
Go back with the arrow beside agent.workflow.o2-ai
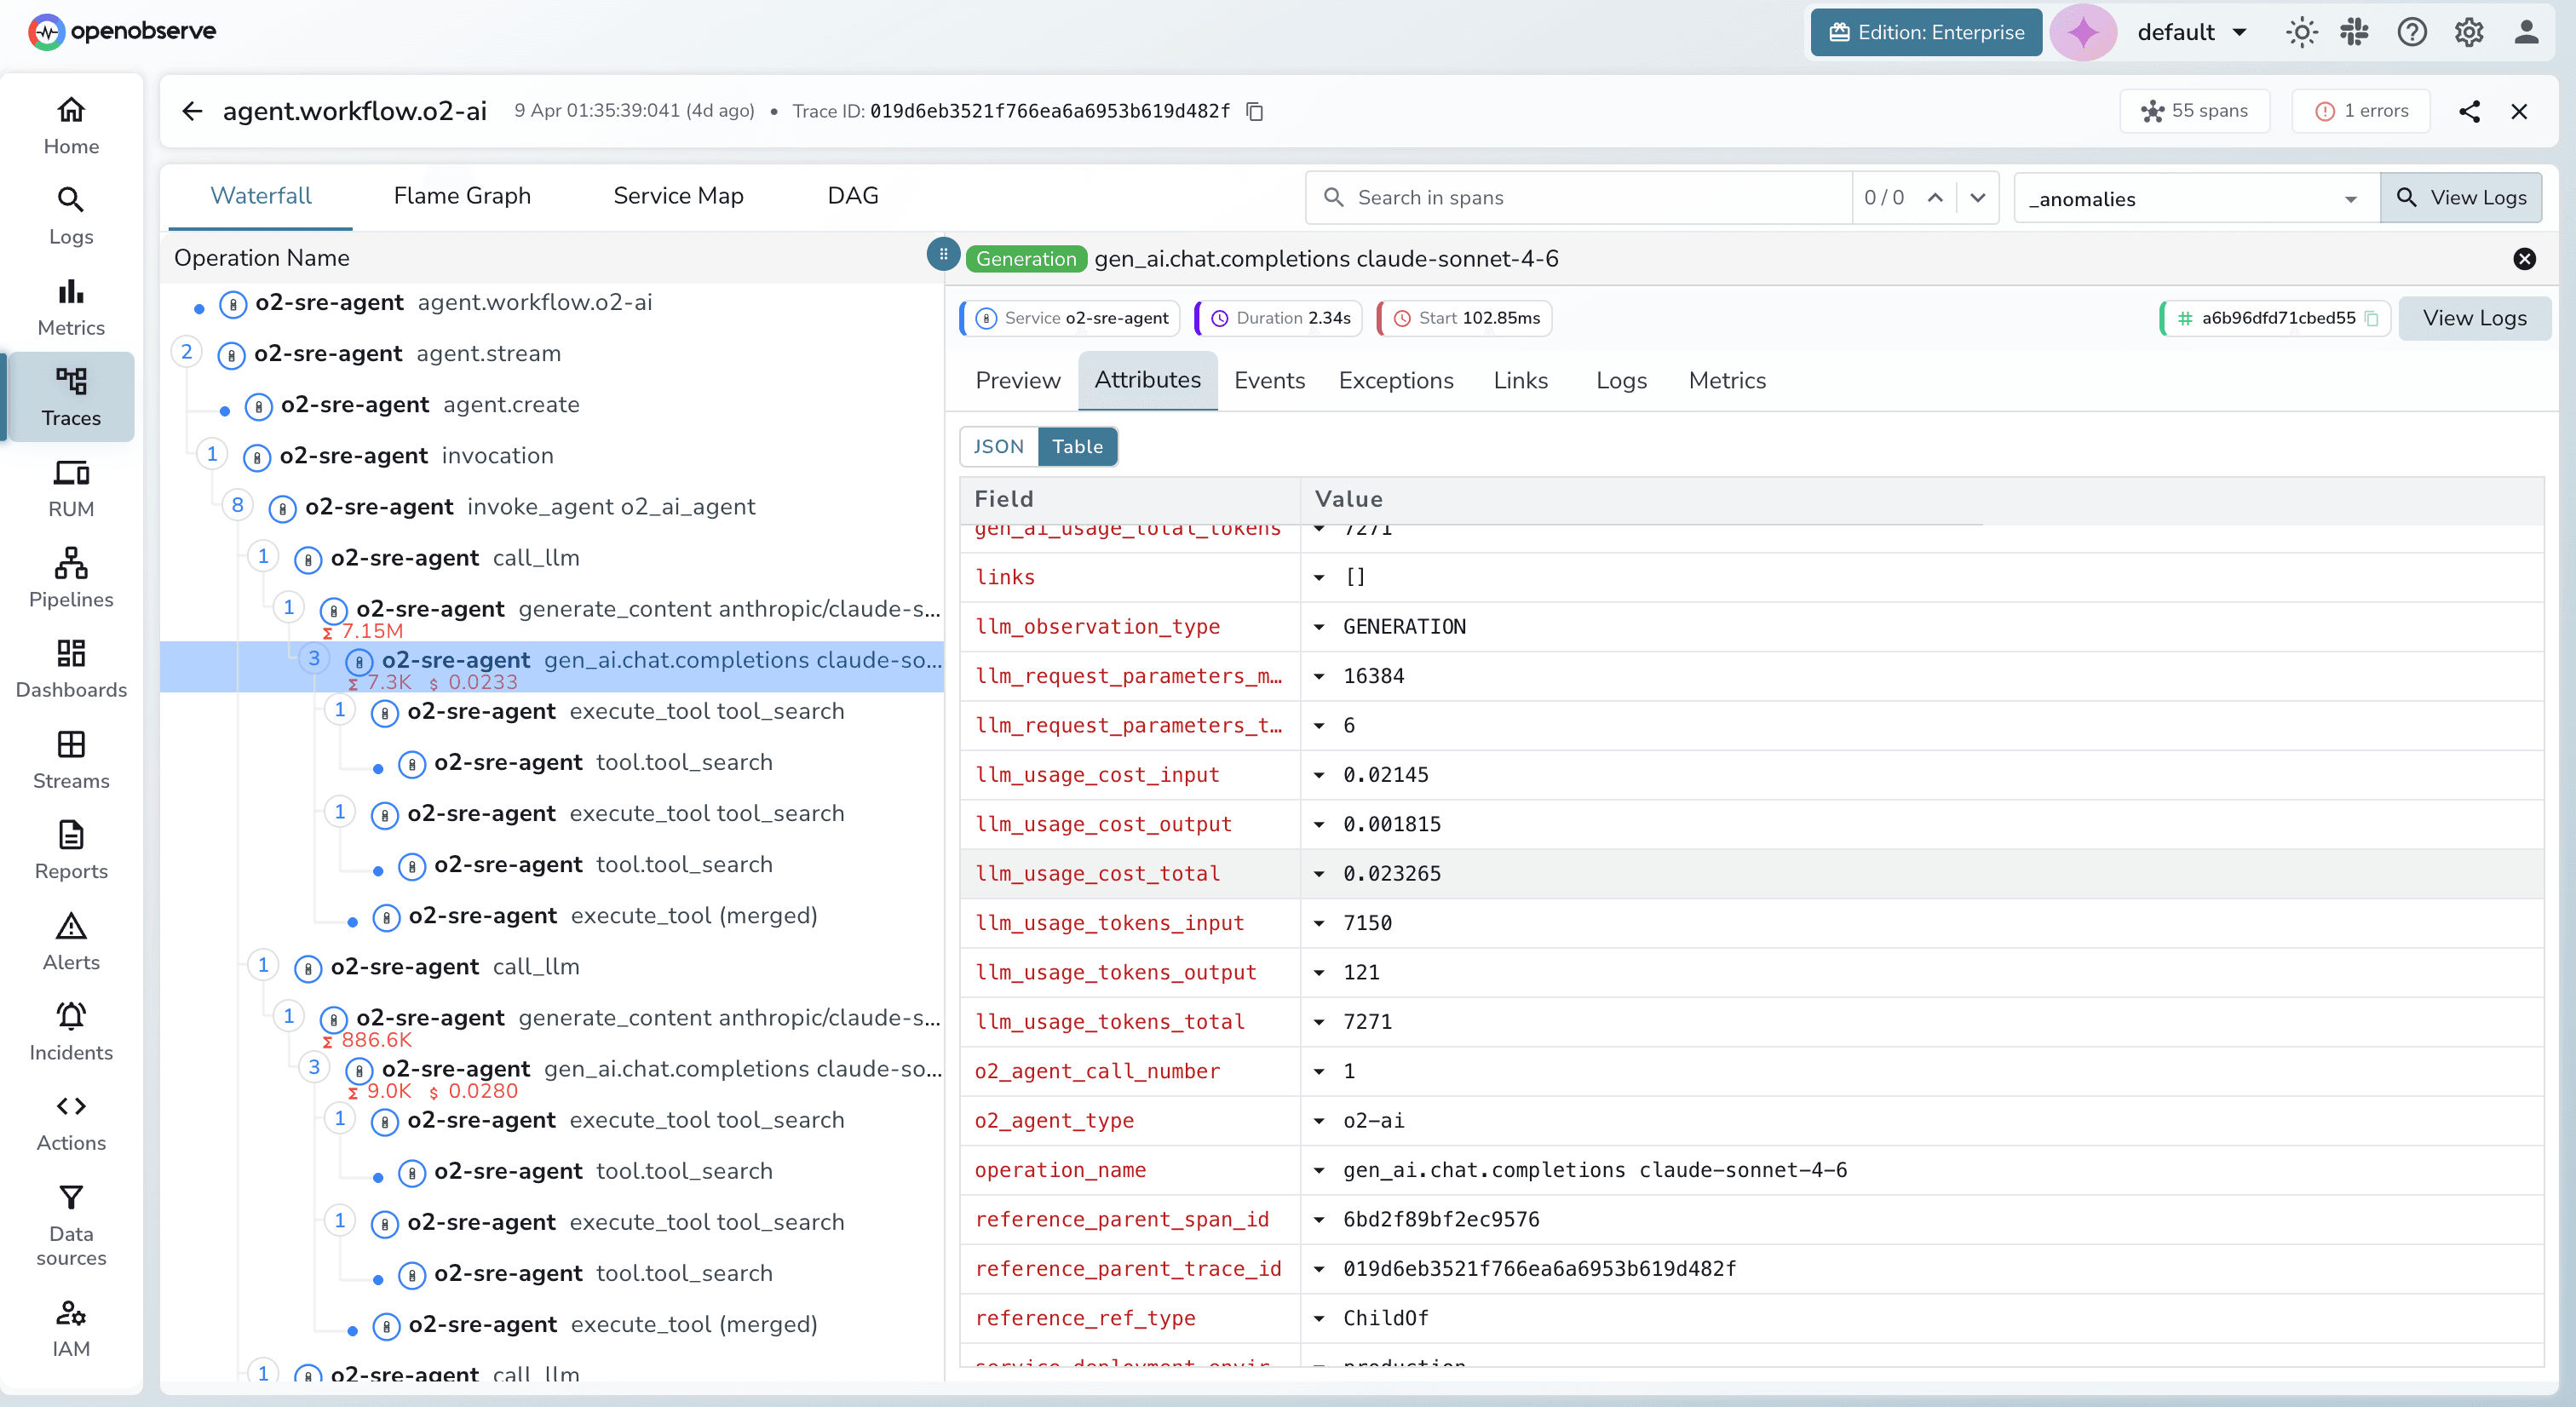[192, 111]
